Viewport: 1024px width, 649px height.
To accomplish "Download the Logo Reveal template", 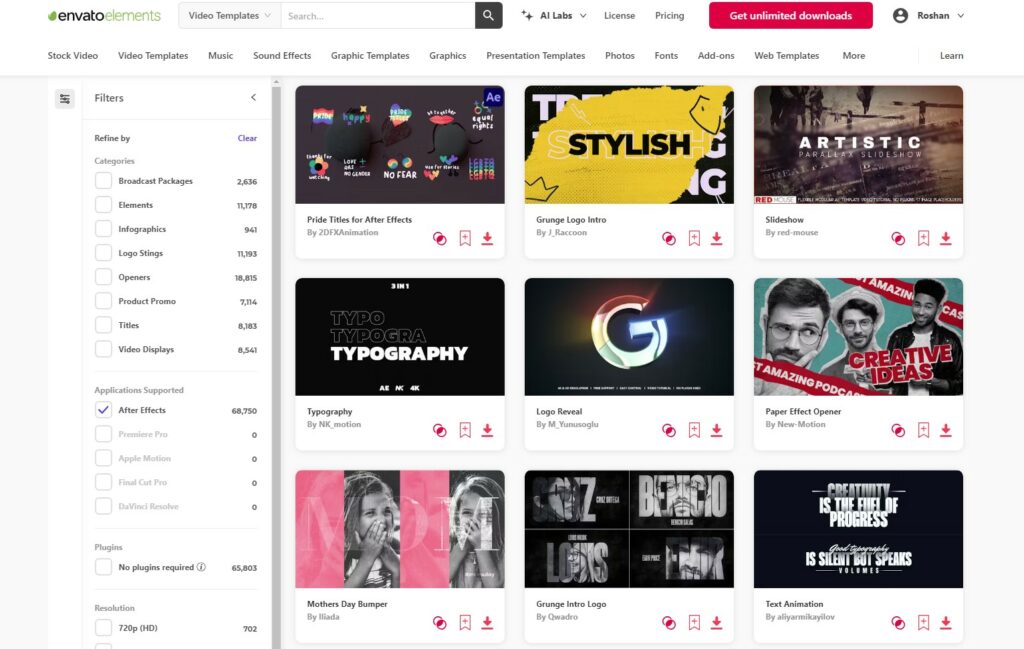I will [x=716, y=430].
